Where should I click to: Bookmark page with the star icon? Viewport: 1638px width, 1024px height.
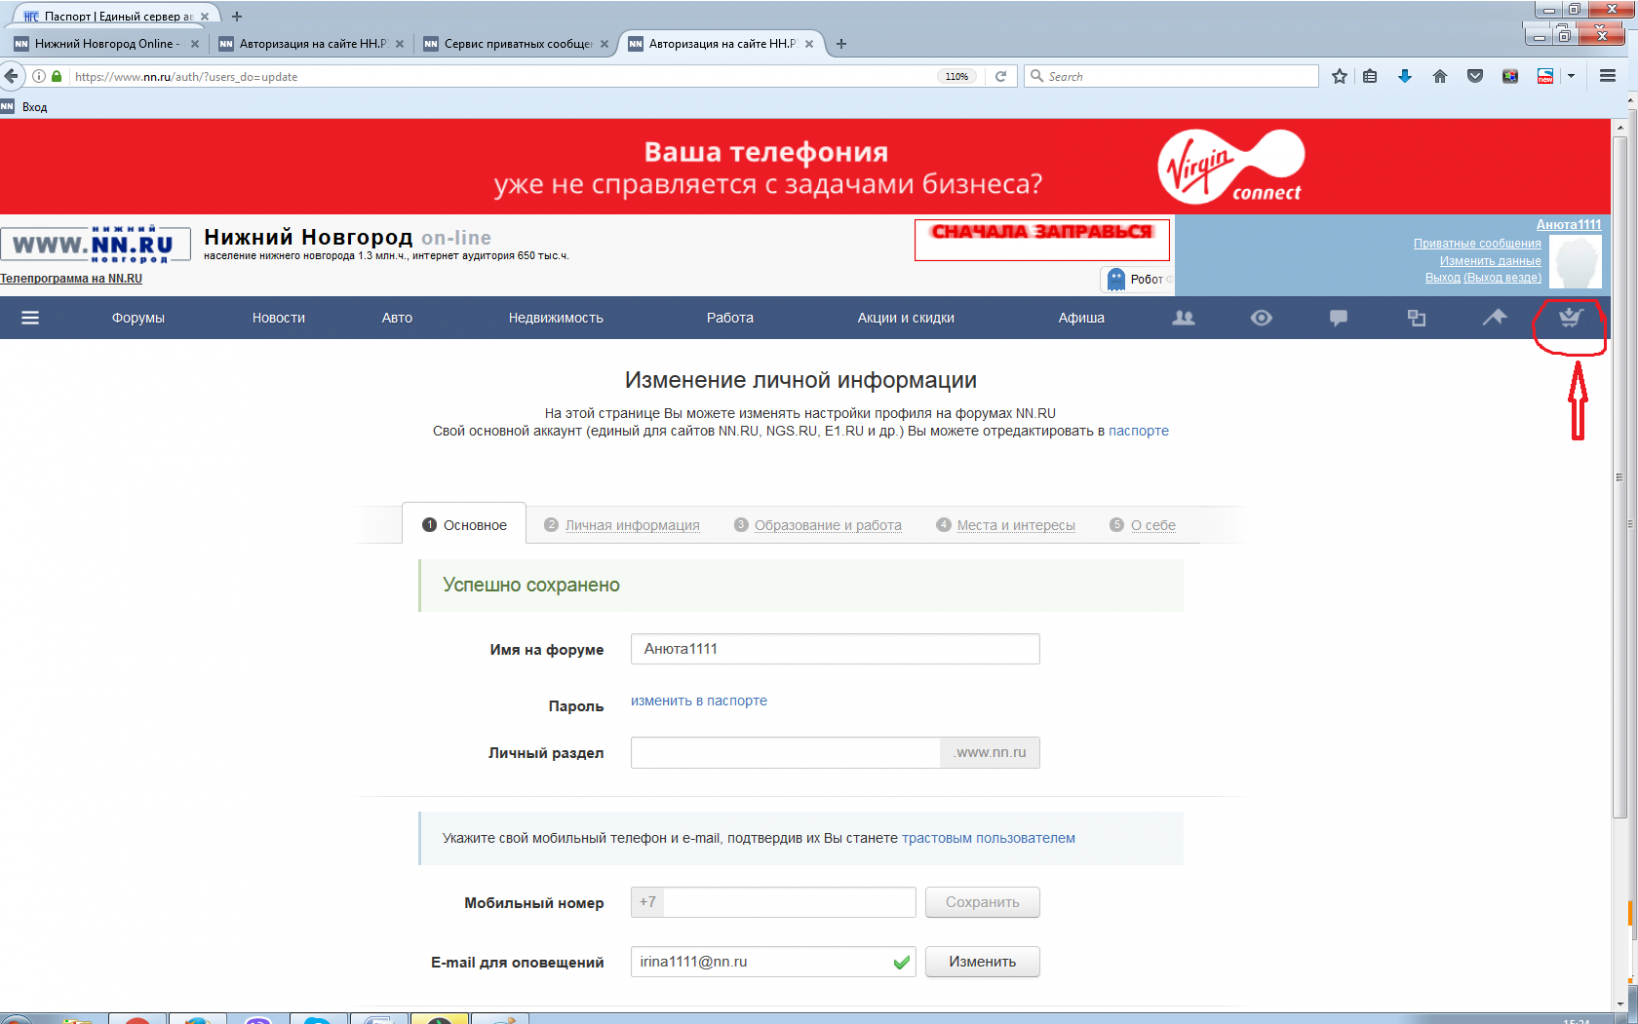coord(1339,76)
